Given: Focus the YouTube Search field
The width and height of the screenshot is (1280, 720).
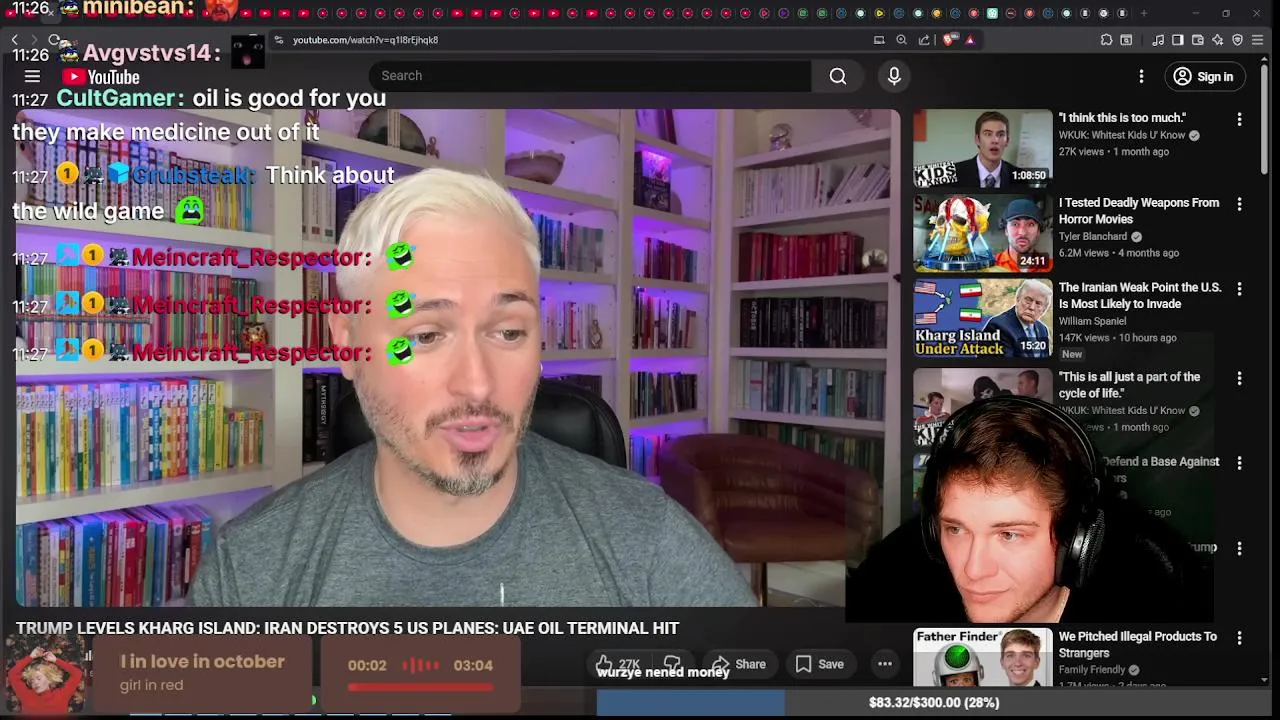Looking at the screenshot, I should point(590,76).
